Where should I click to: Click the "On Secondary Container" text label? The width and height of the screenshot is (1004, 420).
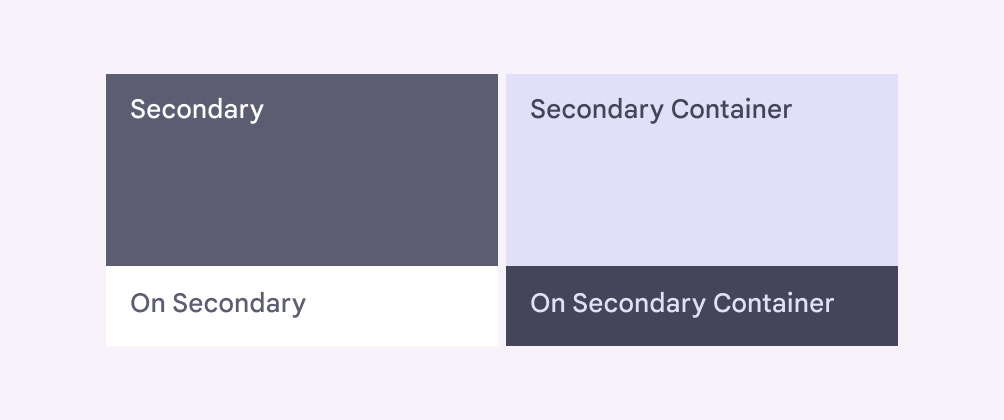pos(681,303)
